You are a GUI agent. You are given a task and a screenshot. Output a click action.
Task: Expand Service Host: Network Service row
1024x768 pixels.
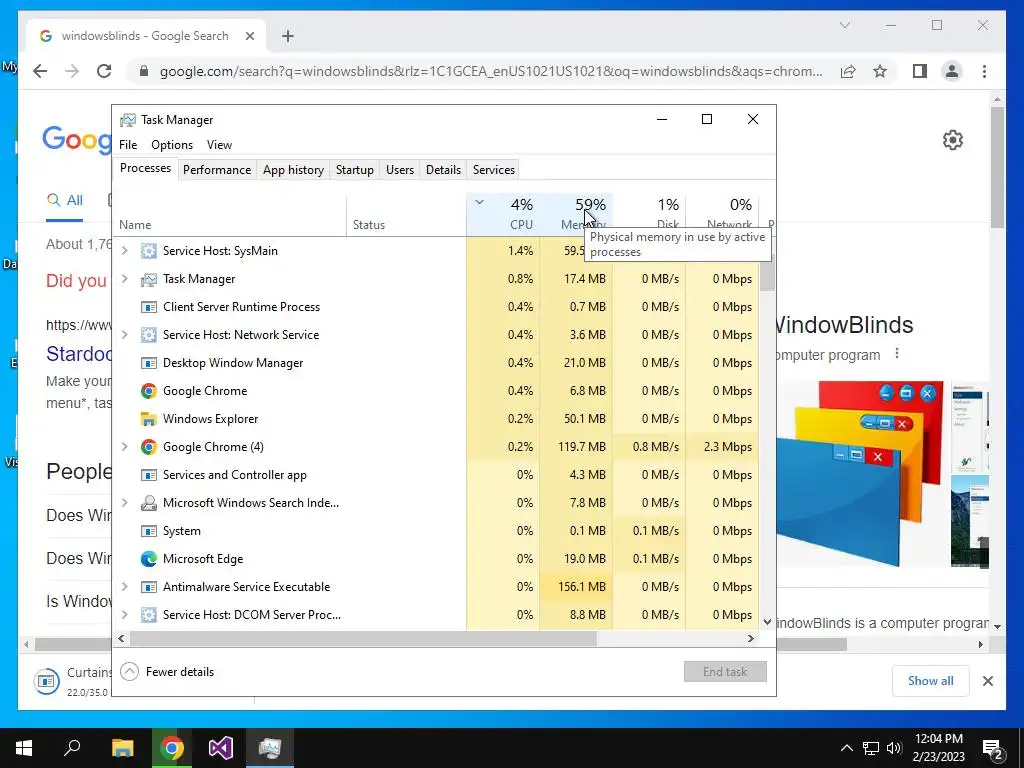125,335
